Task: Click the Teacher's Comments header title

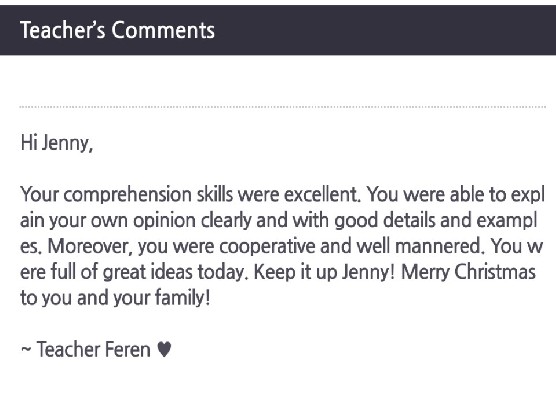Action: (x=117, y=30)
